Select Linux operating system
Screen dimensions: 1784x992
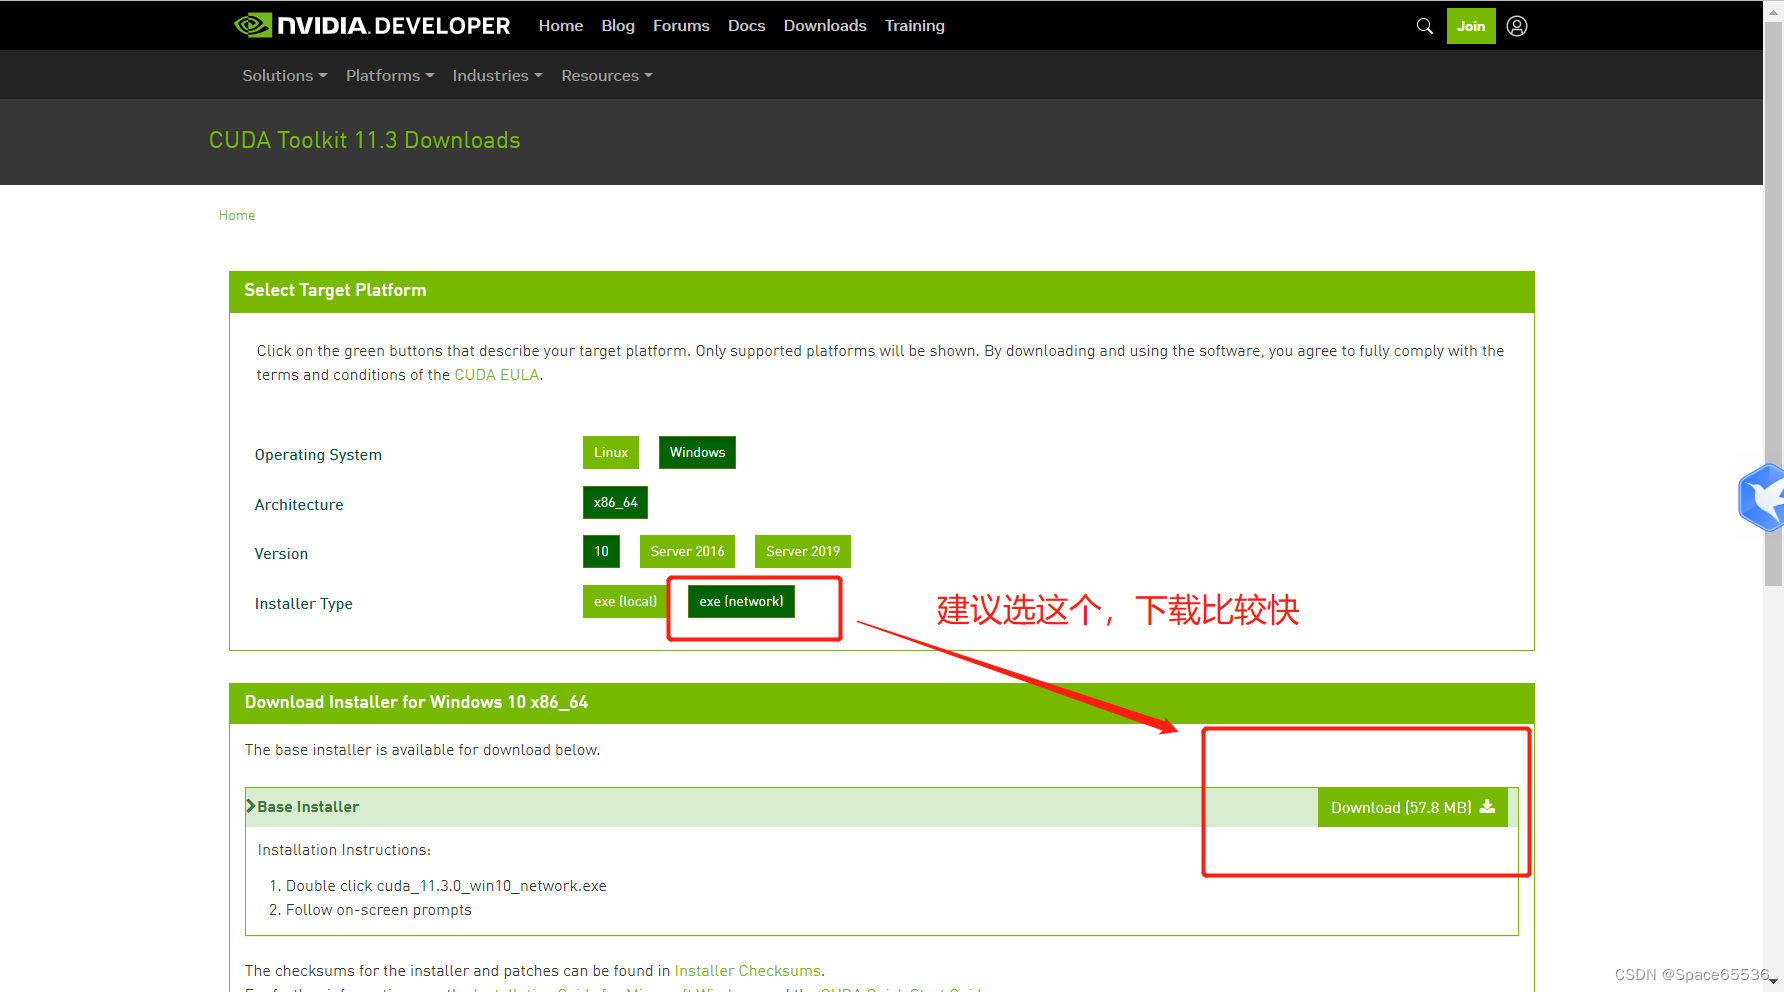point(611,452)
